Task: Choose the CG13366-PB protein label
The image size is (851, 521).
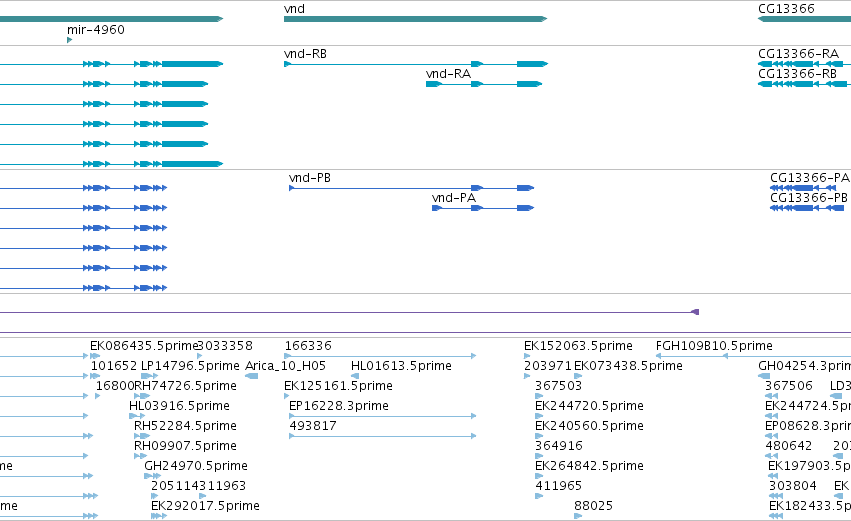Action: (x=809, y=198)
